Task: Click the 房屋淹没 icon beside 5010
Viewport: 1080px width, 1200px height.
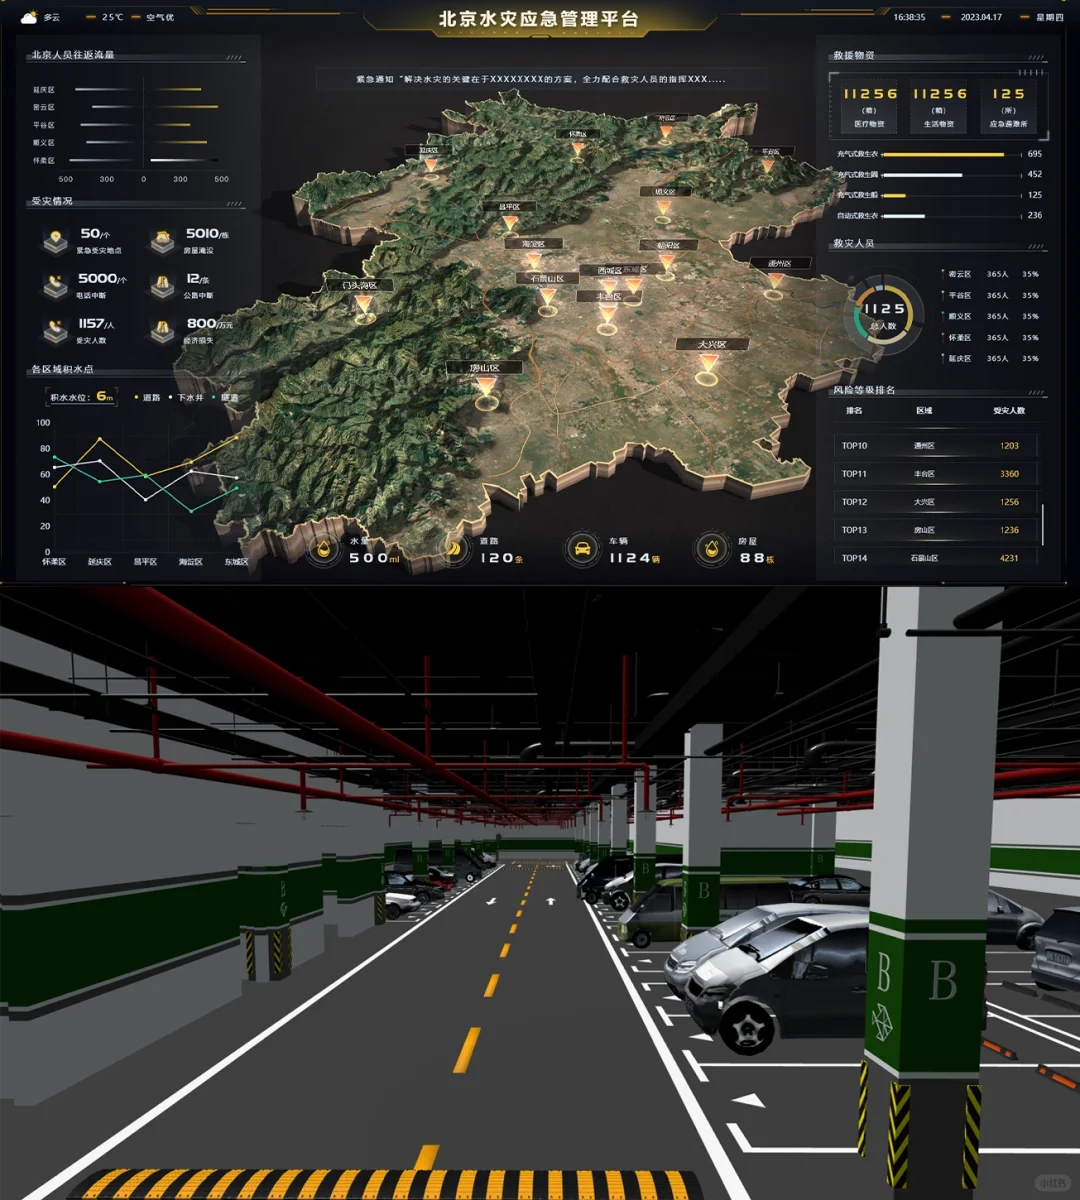Action: pos(162,241)
